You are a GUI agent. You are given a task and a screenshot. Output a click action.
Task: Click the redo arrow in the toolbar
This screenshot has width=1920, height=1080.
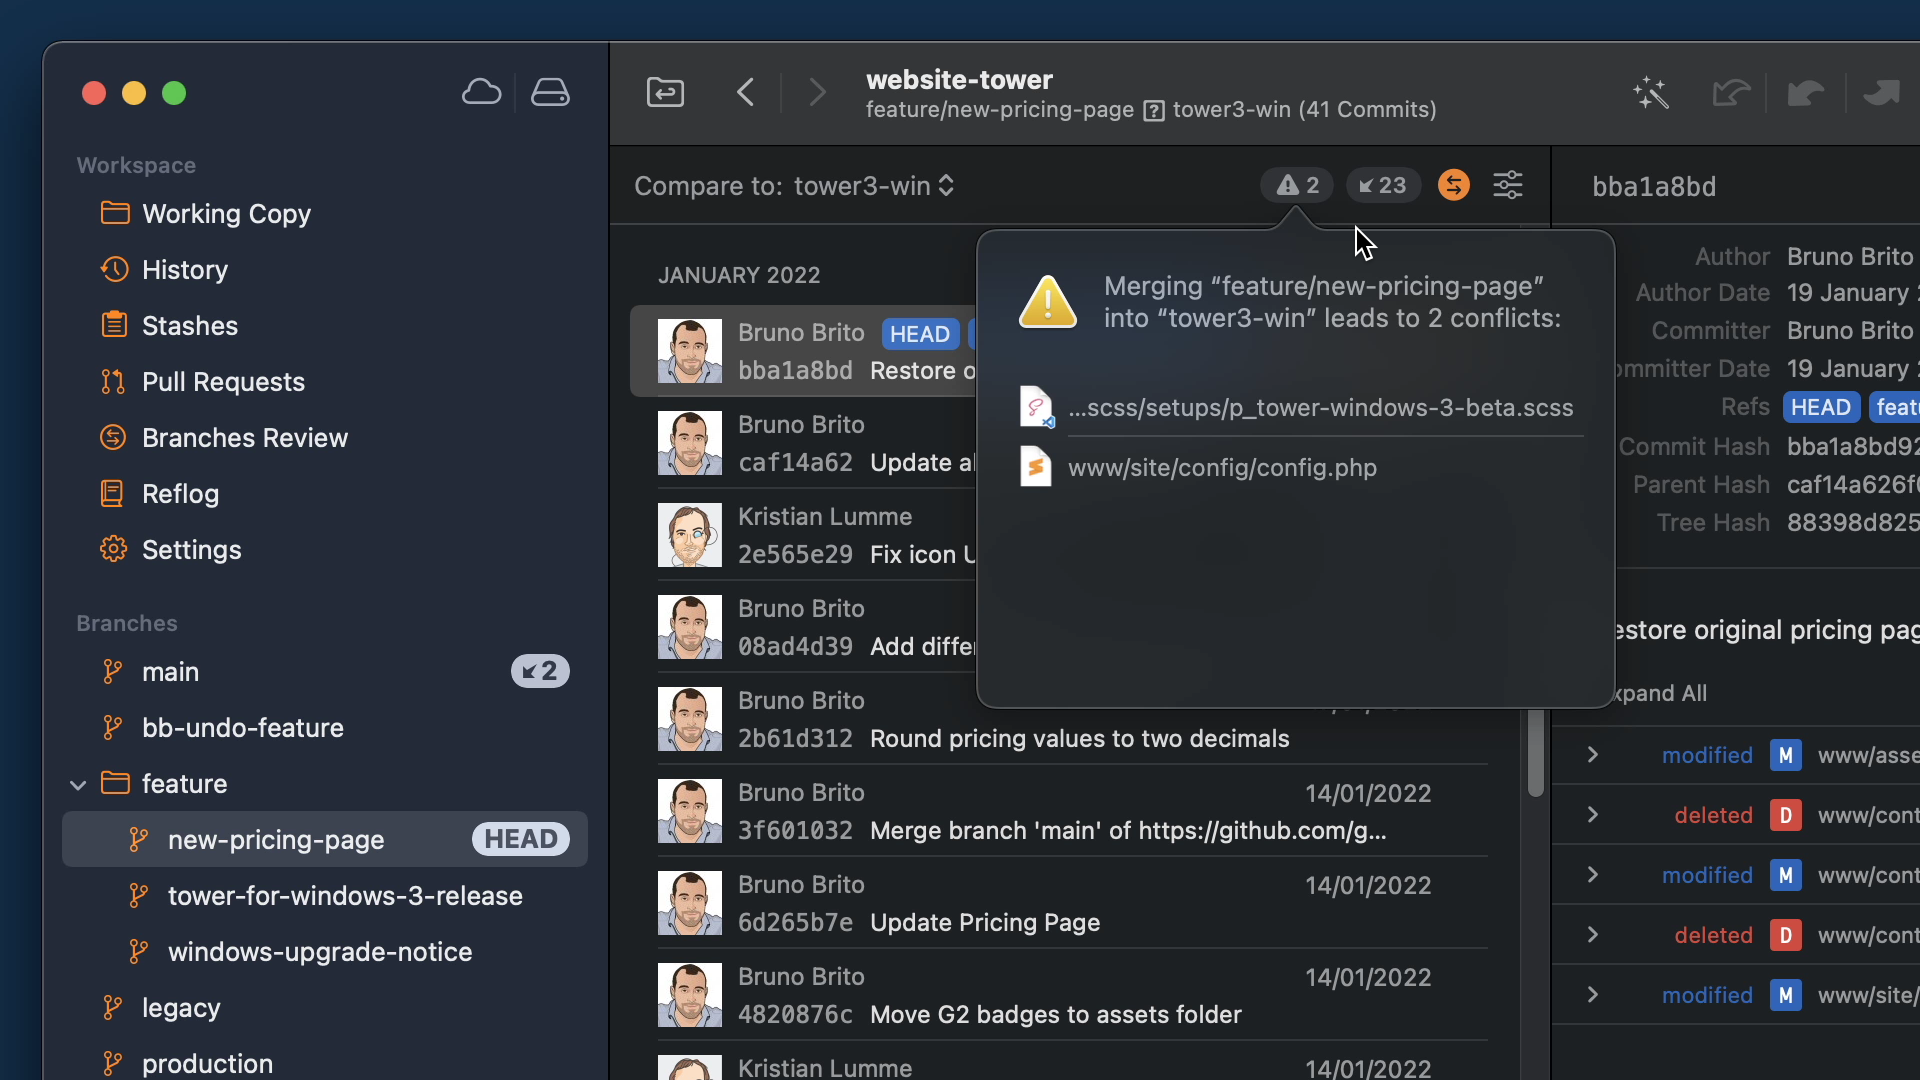click(1806, 92)
